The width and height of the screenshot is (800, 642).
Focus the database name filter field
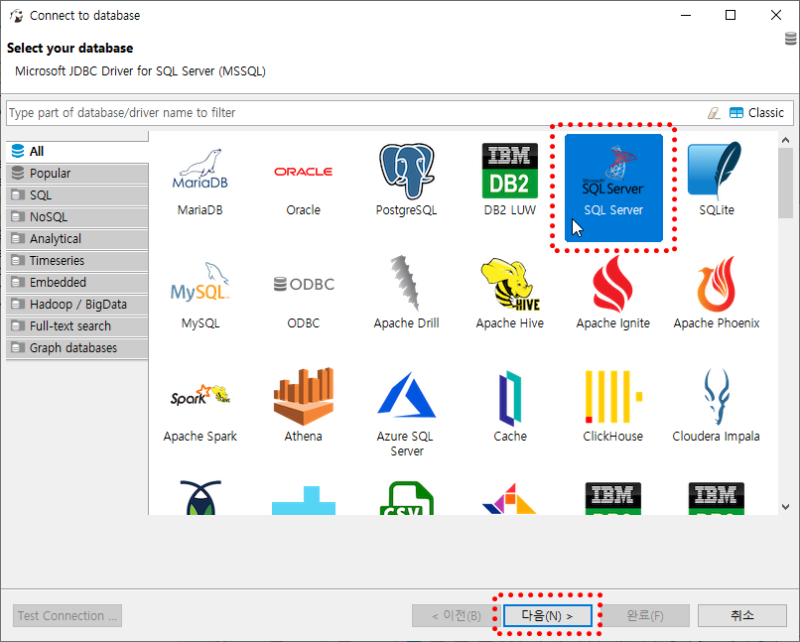pos(356,113)
